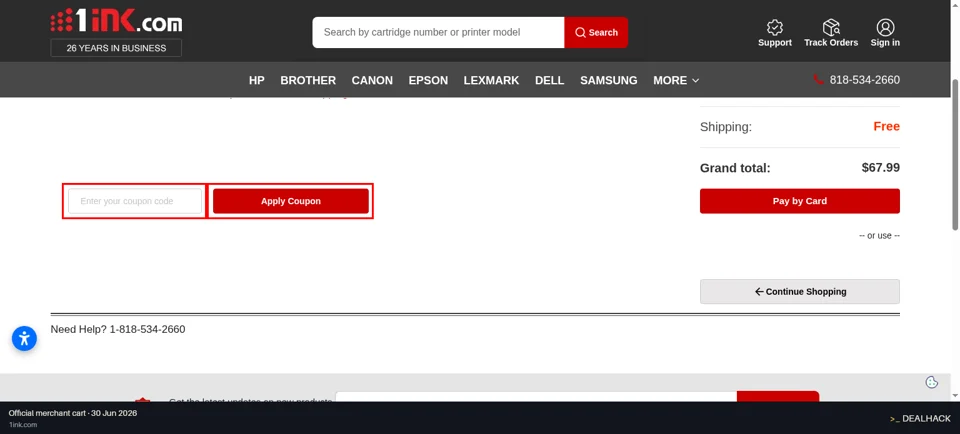Screen dimensions: 960x434
Task: Open the CANON menu item
Action: click(x=372, y=80)
